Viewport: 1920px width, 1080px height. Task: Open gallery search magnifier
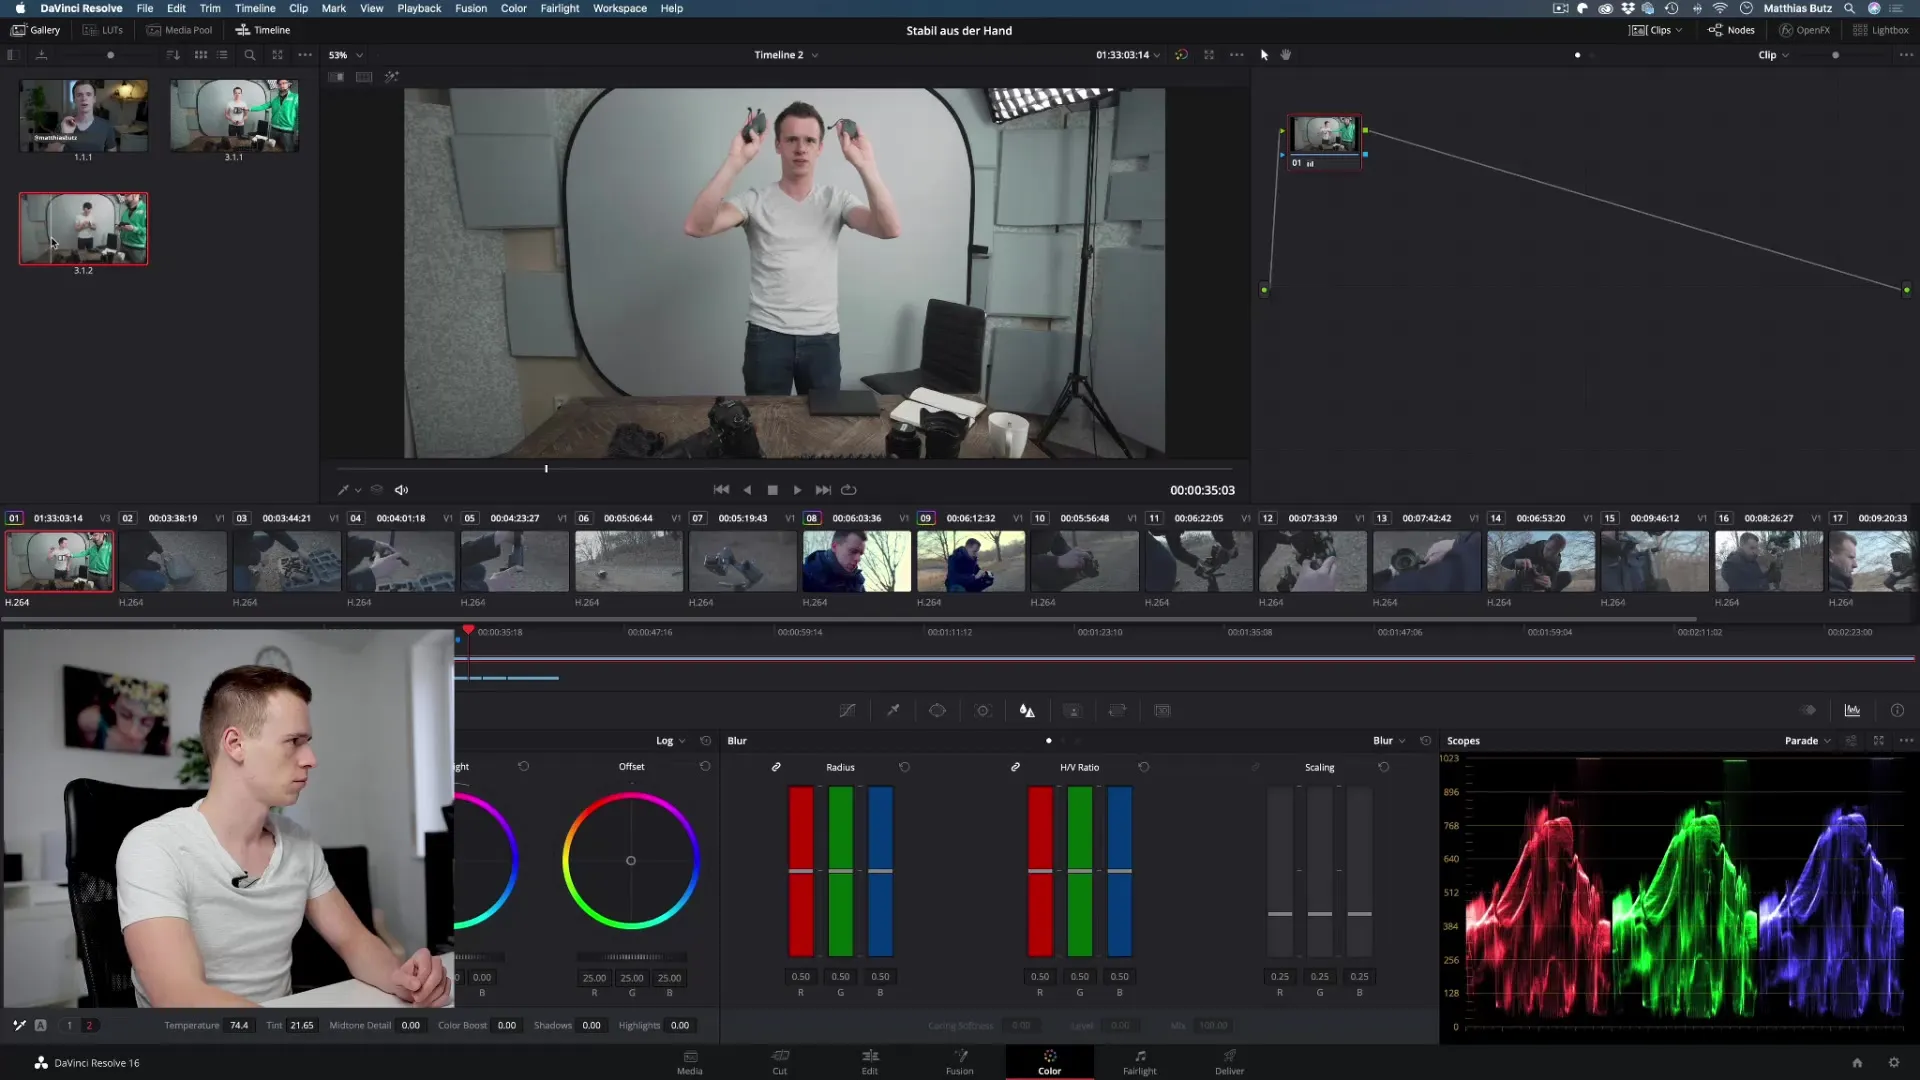coord(250,55)
